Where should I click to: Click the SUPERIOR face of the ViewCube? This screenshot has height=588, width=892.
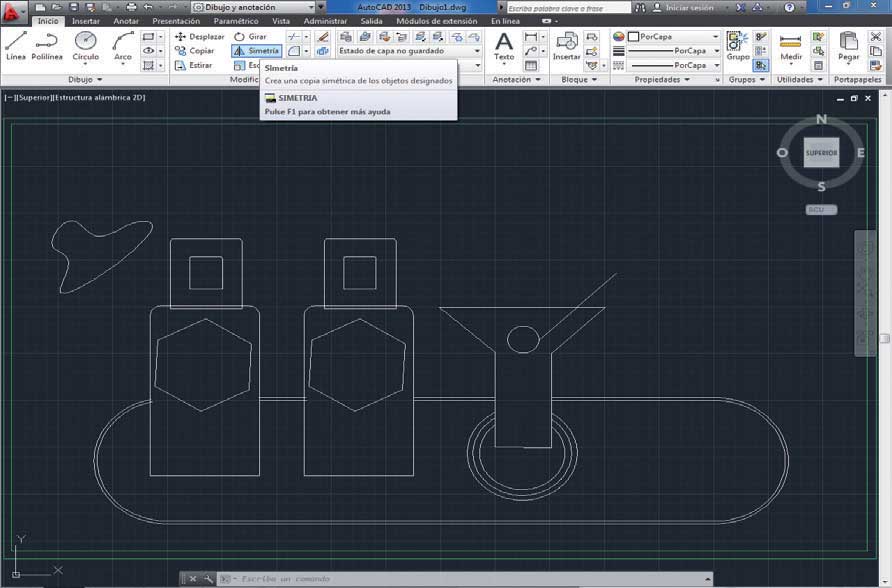[x=821, y=153]
